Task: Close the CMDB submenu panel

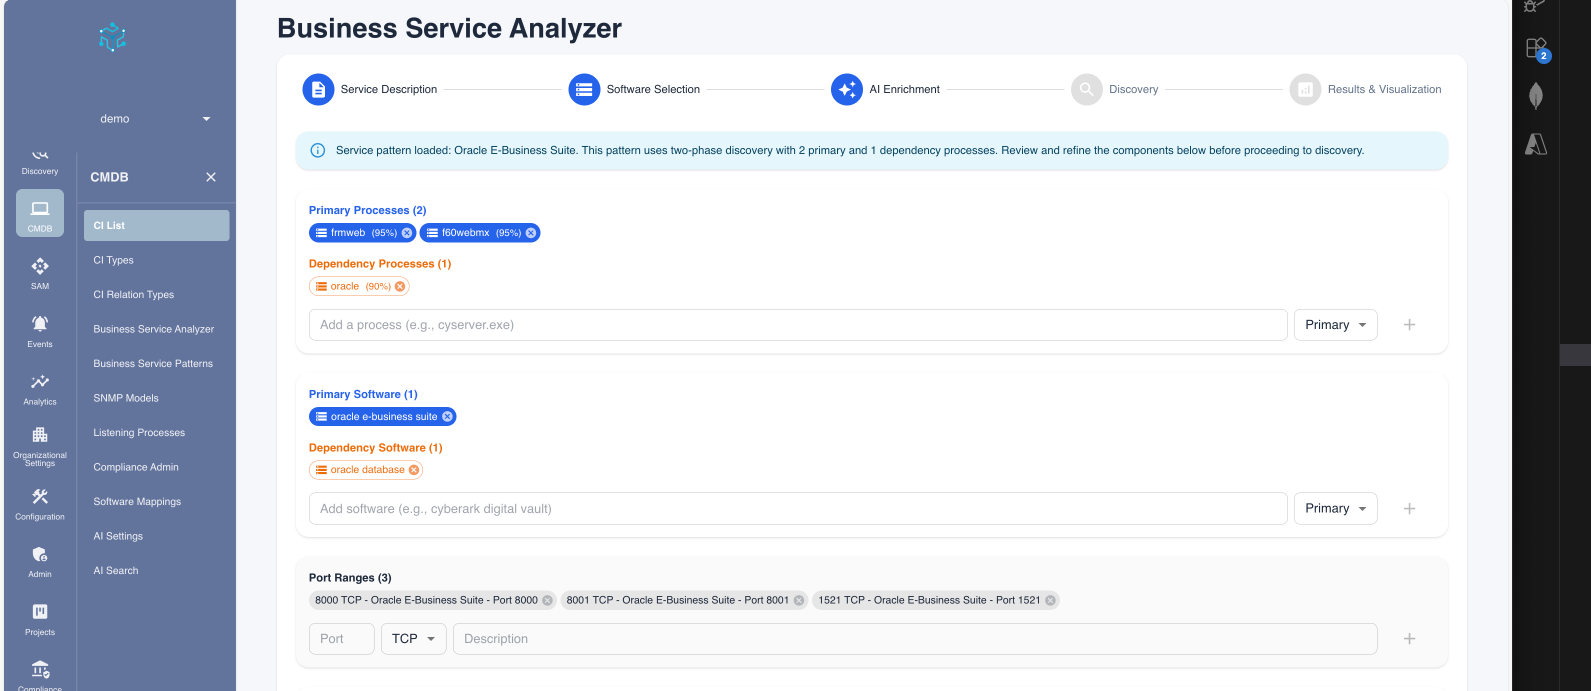Action: pyautogui.click(x=211, y=177)
